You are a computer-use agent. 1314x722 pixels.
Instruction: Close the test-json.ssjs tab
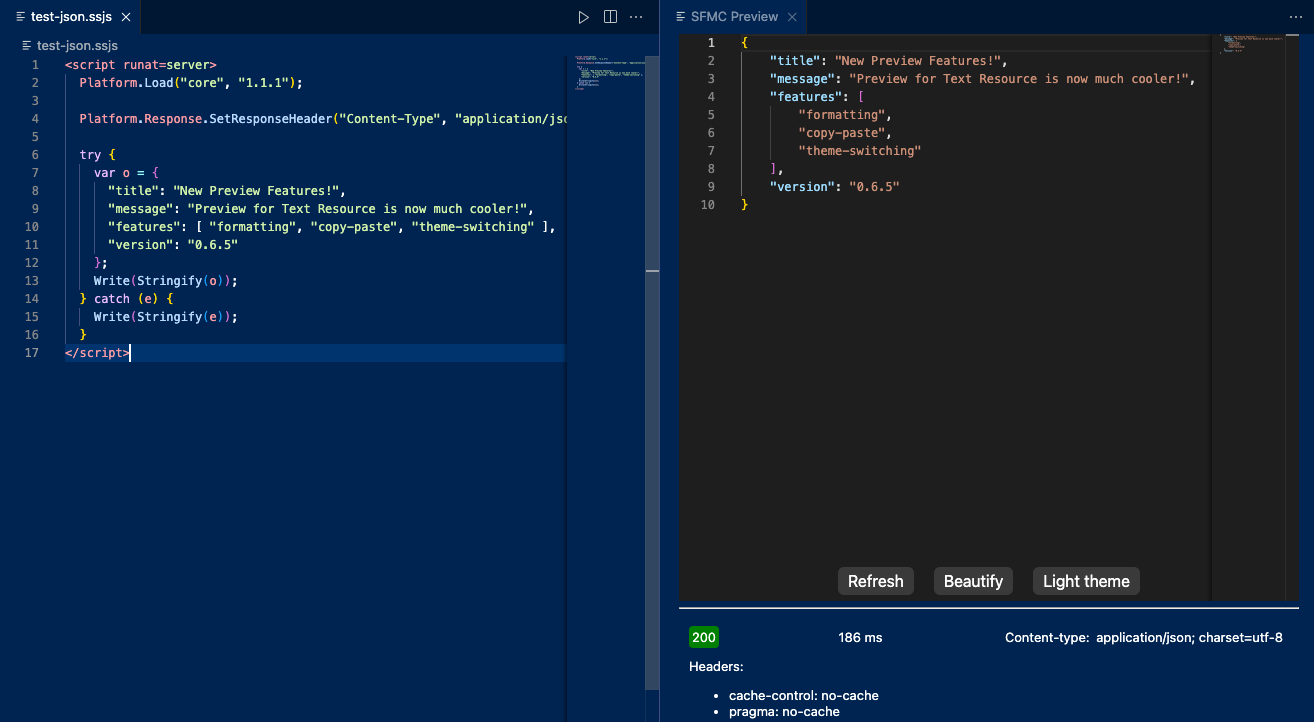[126, 17]
